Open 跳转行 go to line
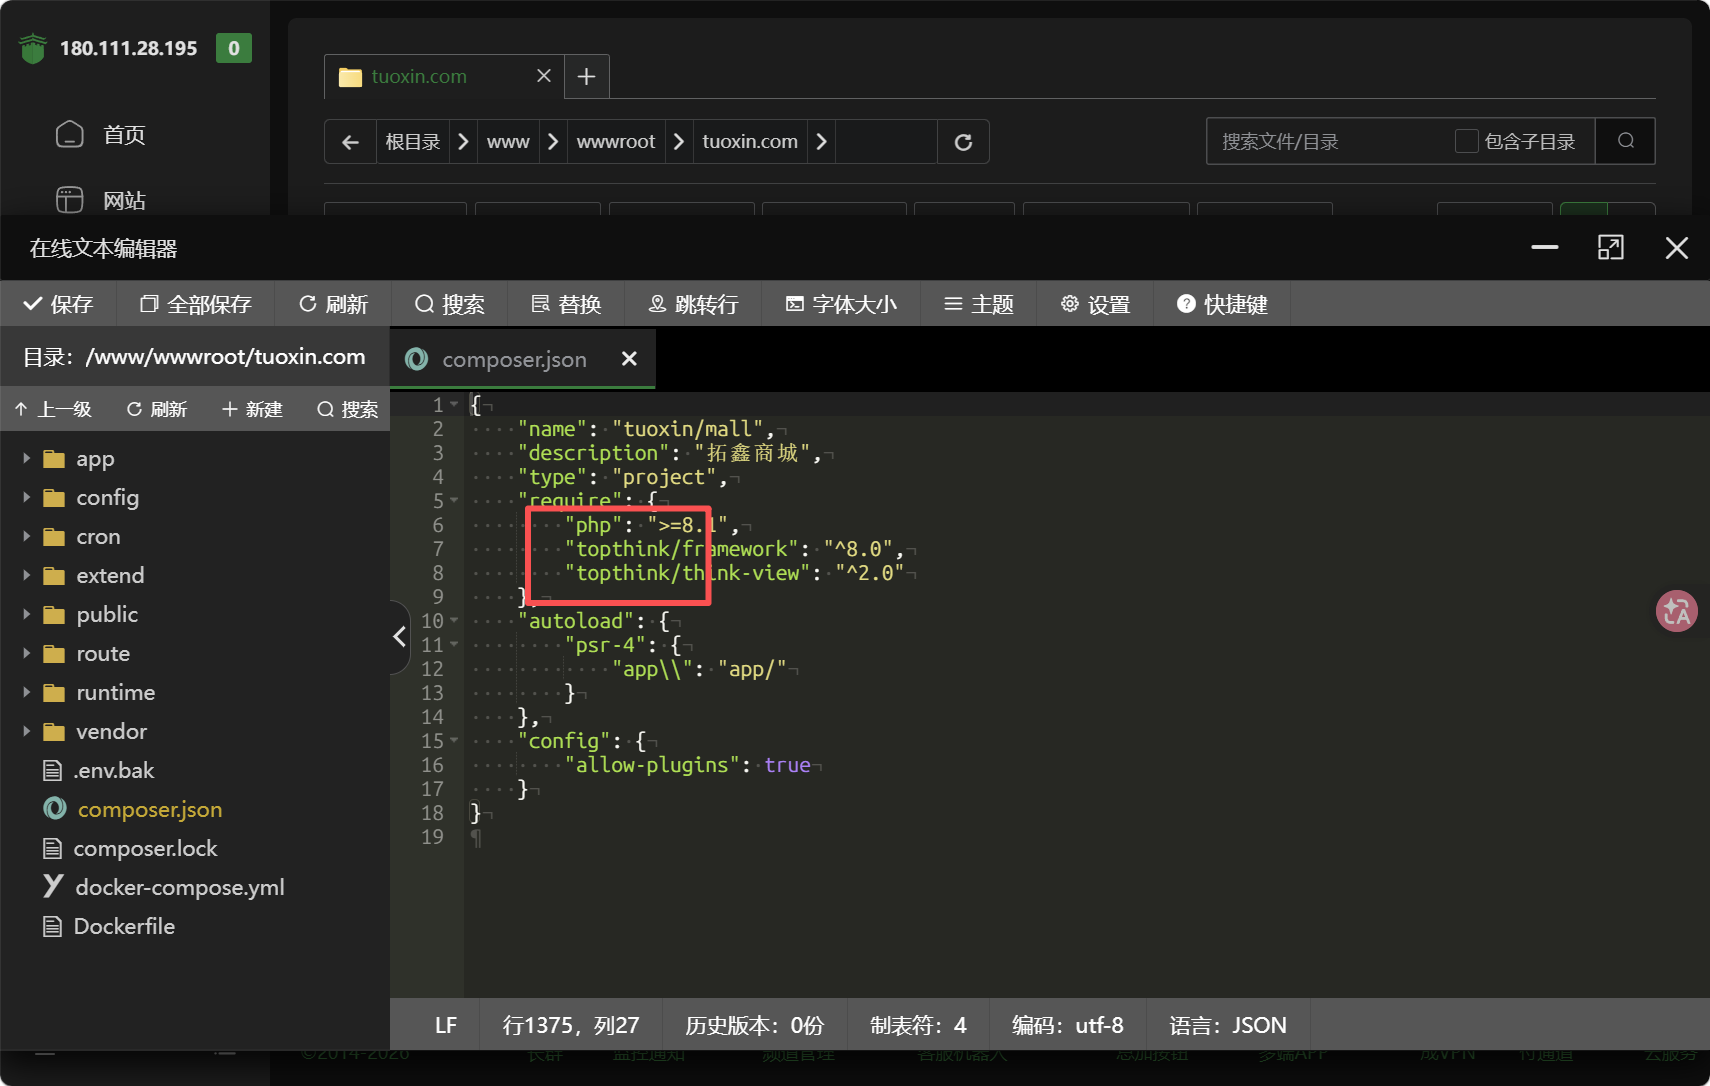This screenshot has width=1710, height=1086. [693, 304]
